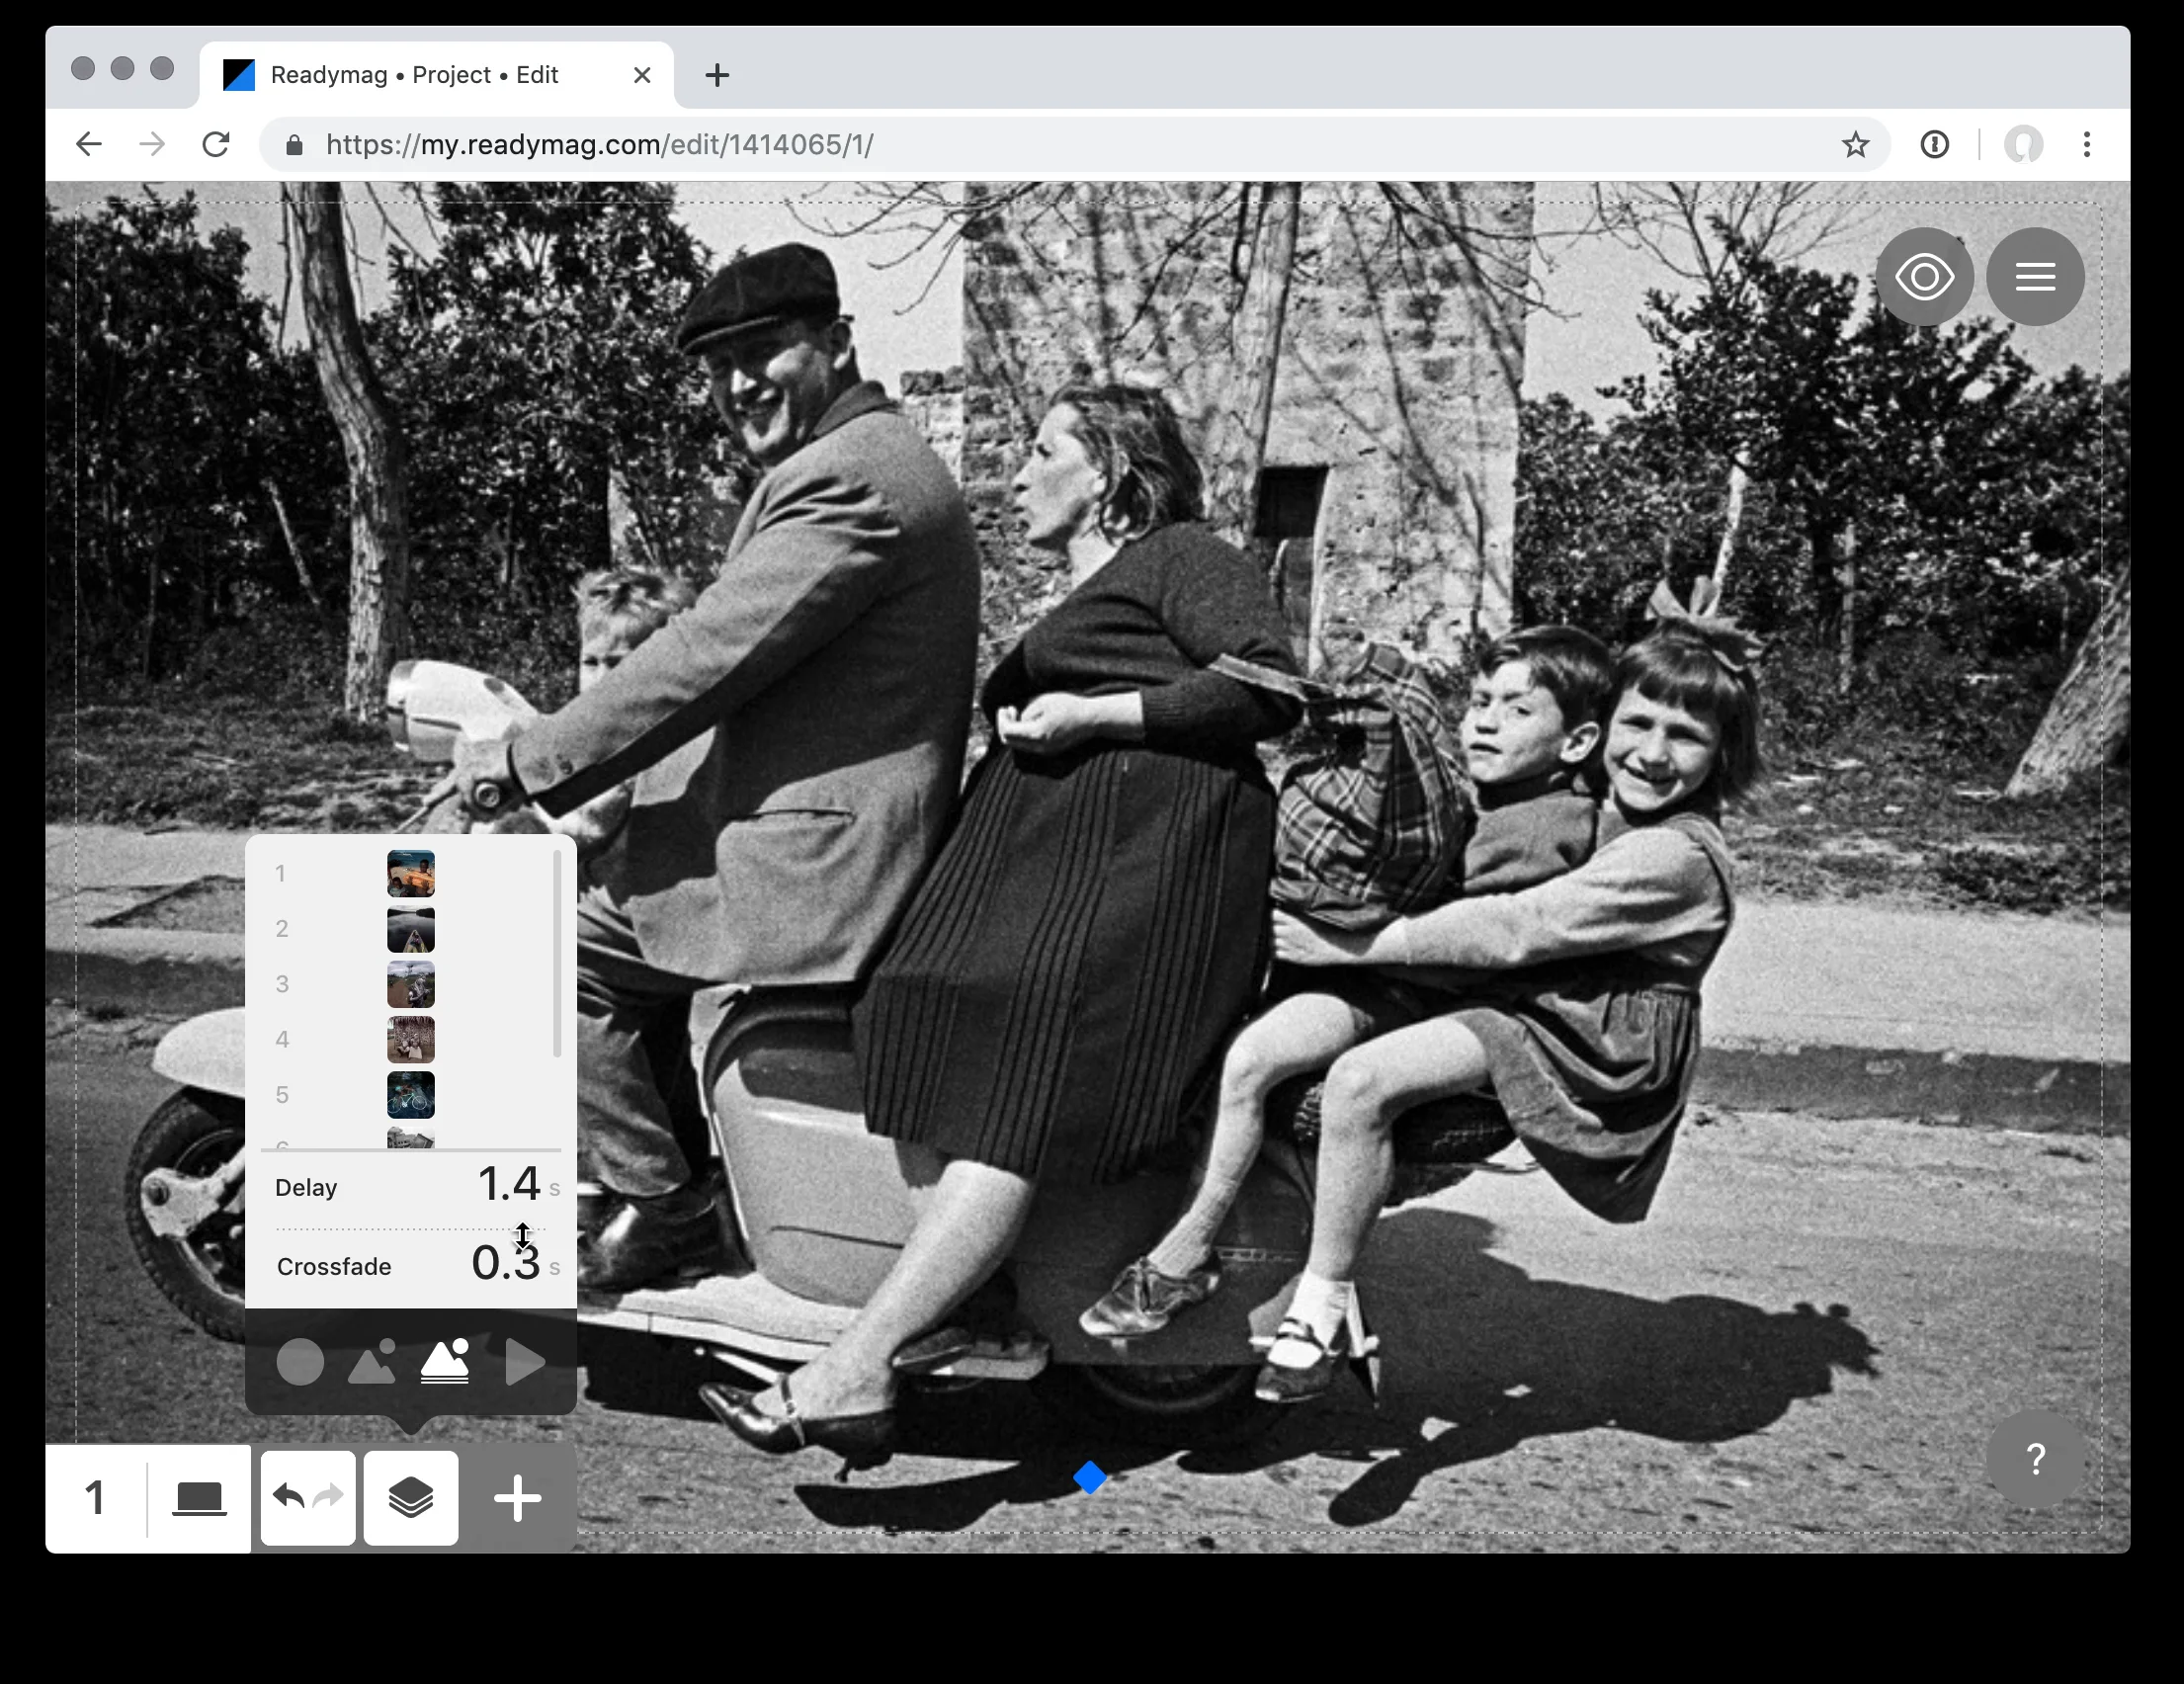Open the preview eye button
This screenshot has height=1684, width=2184.
(1924, 277)
